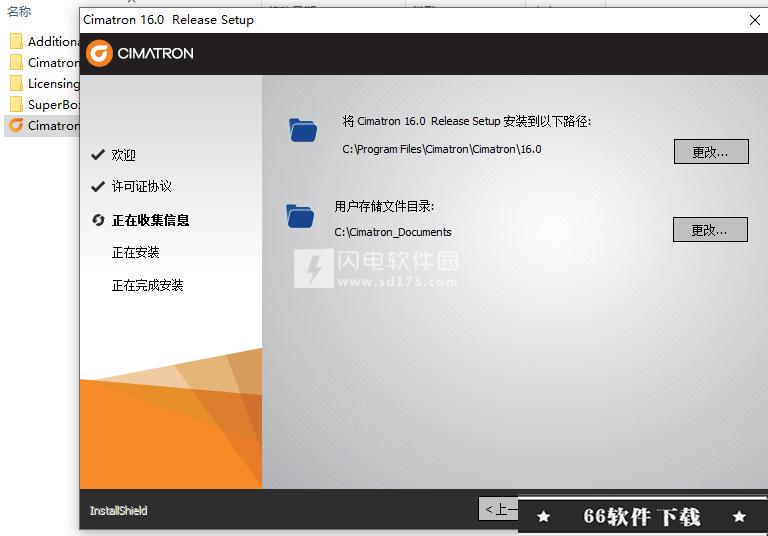This screenshot has height=536, width=768.
Task: Go back with the 上一步 button
Action: point(498,509)
